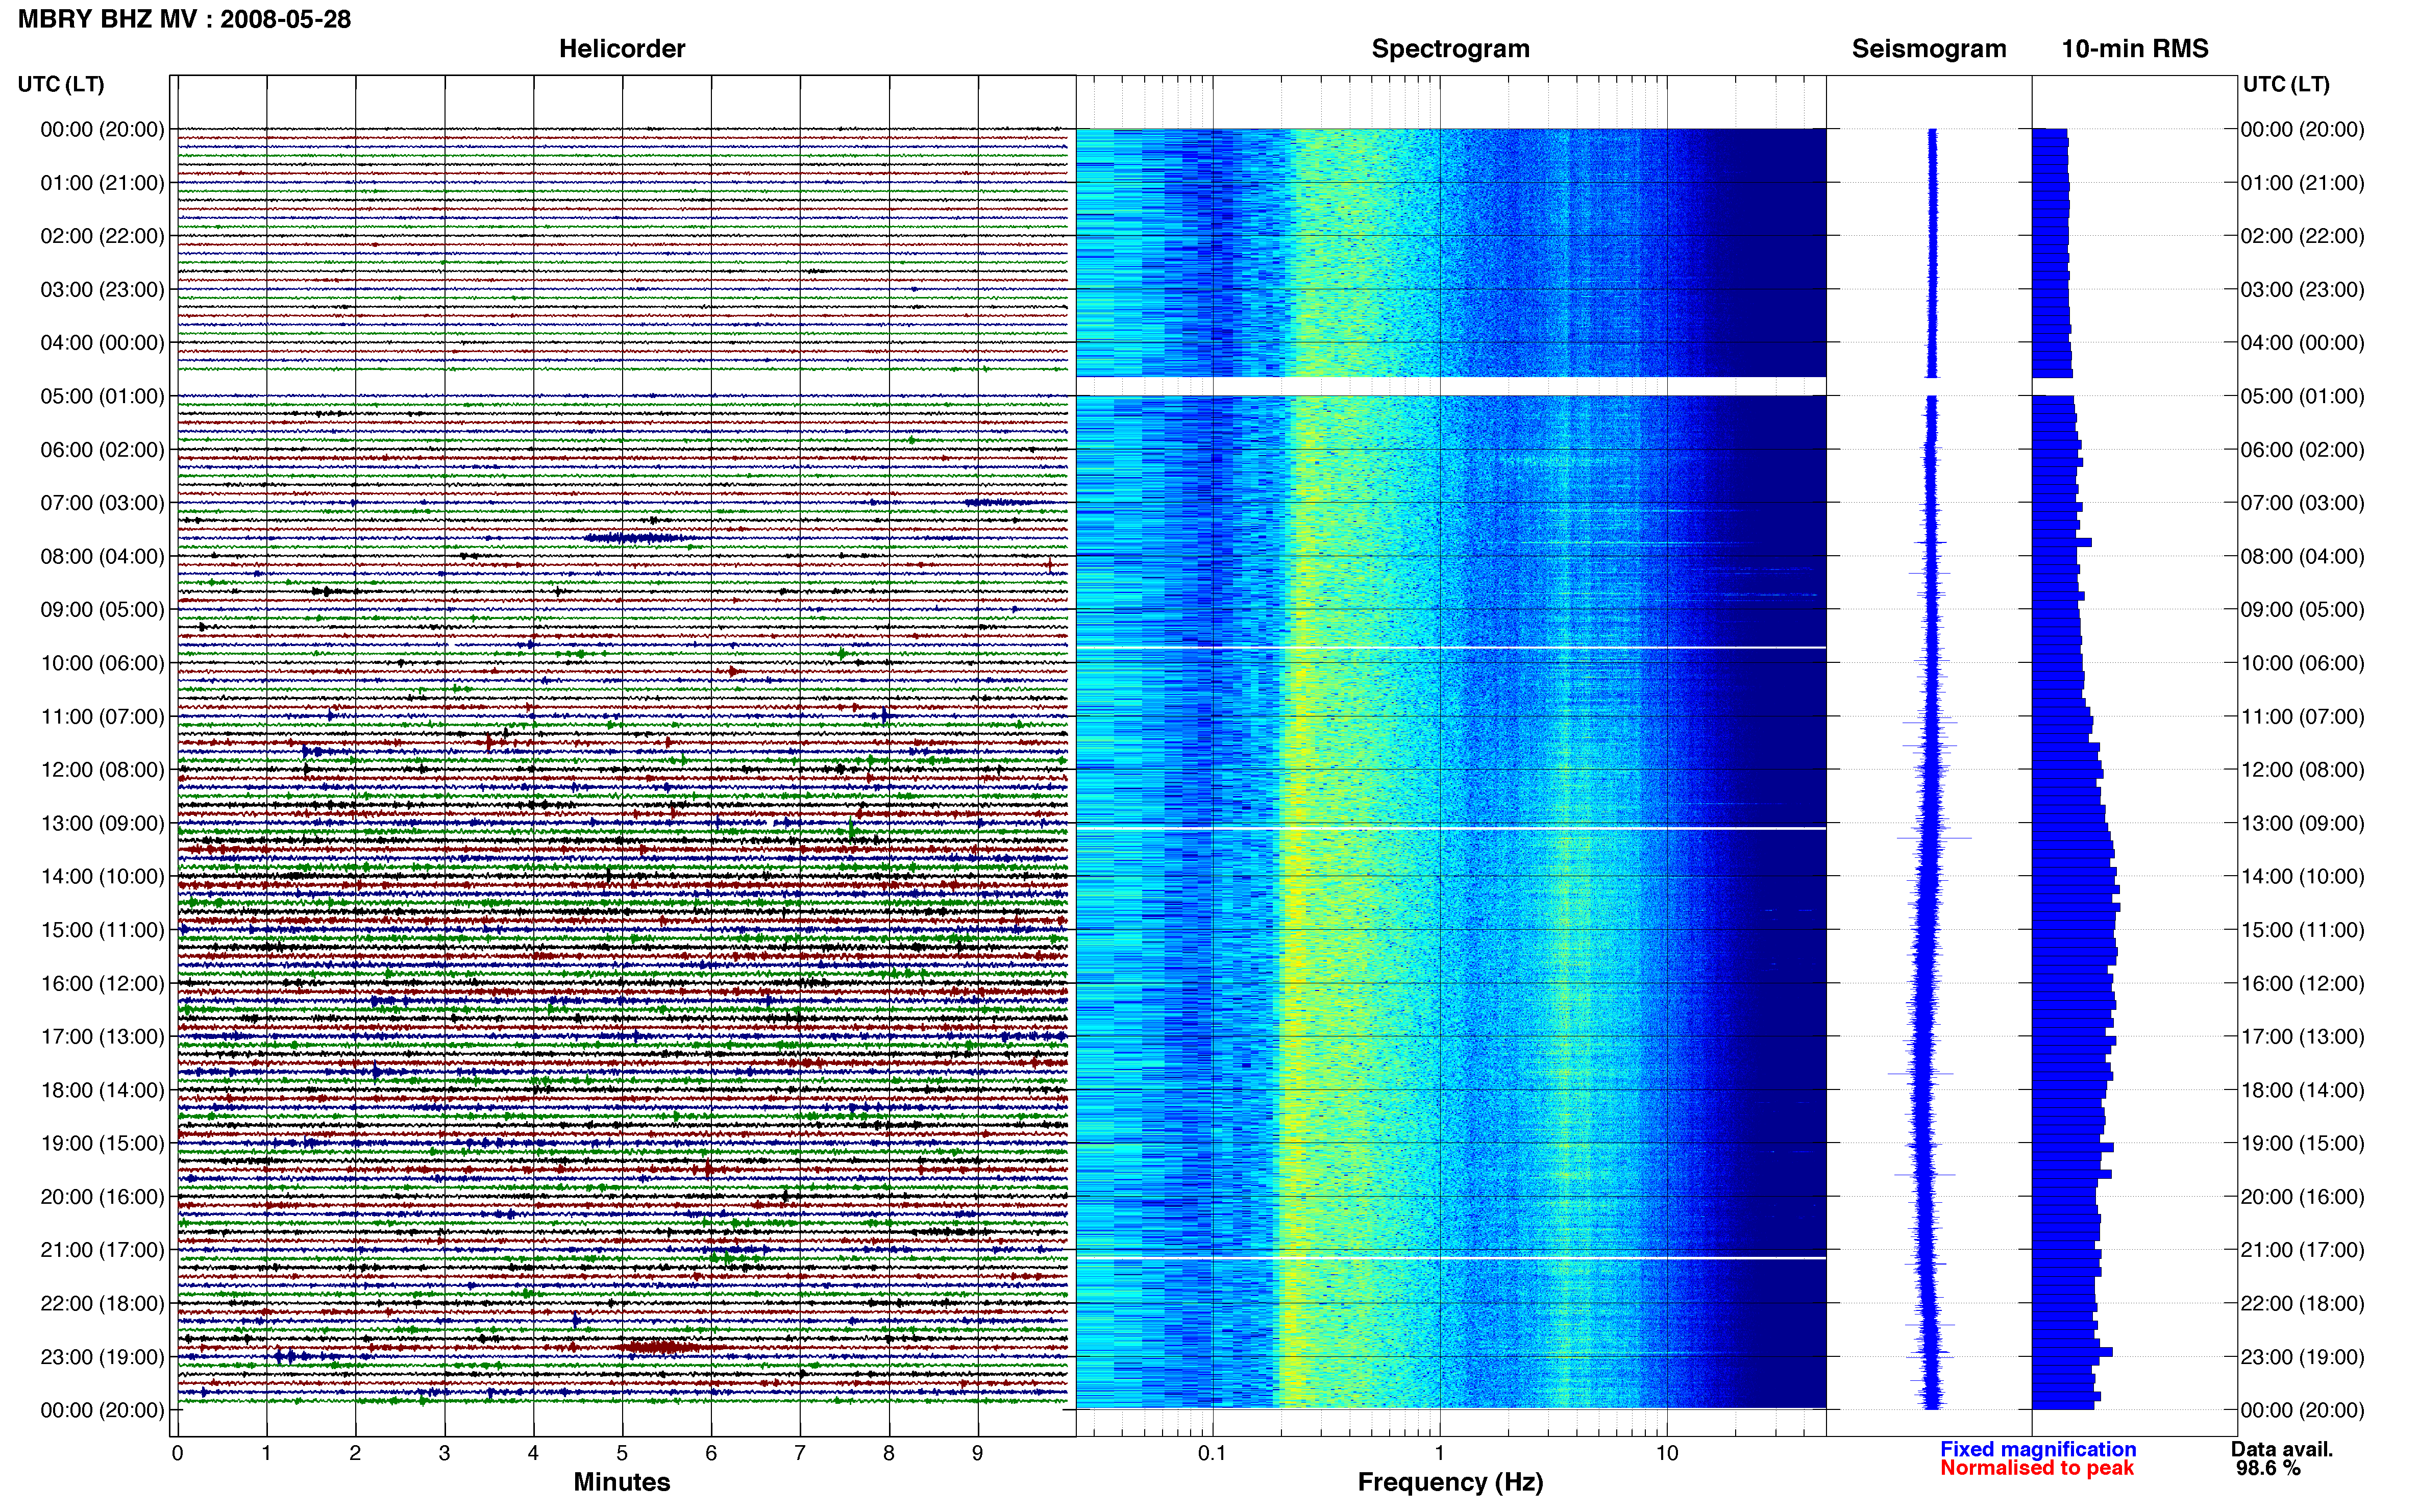Click the 3 tick on the Minutes axis
Screen dimensions: 2419x1512
point(444,1453)
